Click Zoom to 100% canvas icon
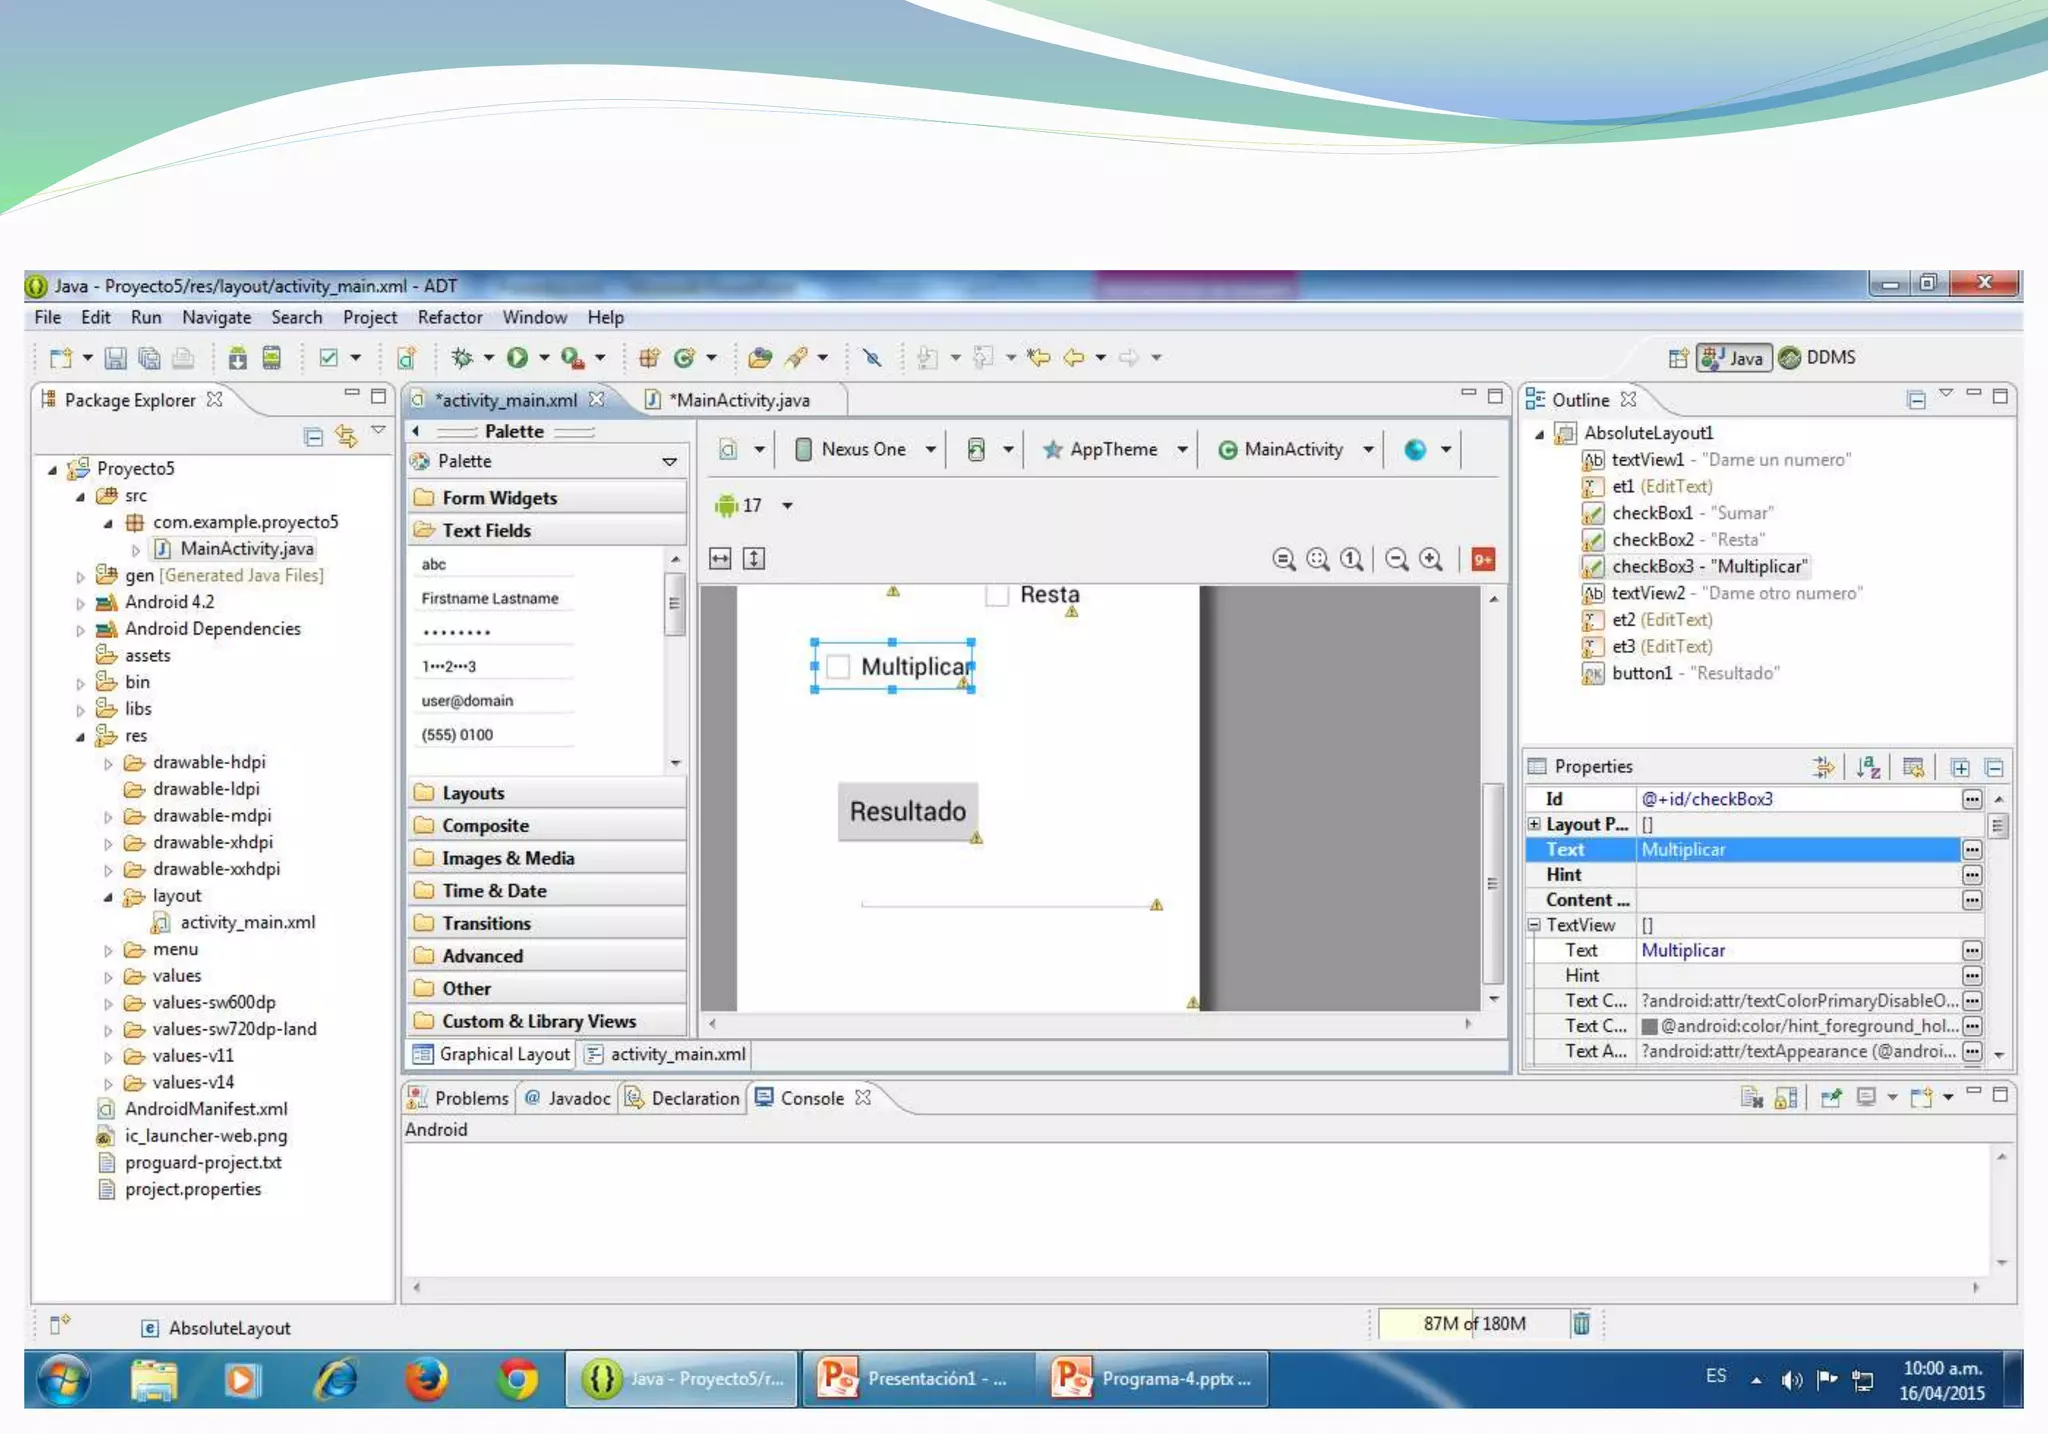 [x=1352, y=559]
